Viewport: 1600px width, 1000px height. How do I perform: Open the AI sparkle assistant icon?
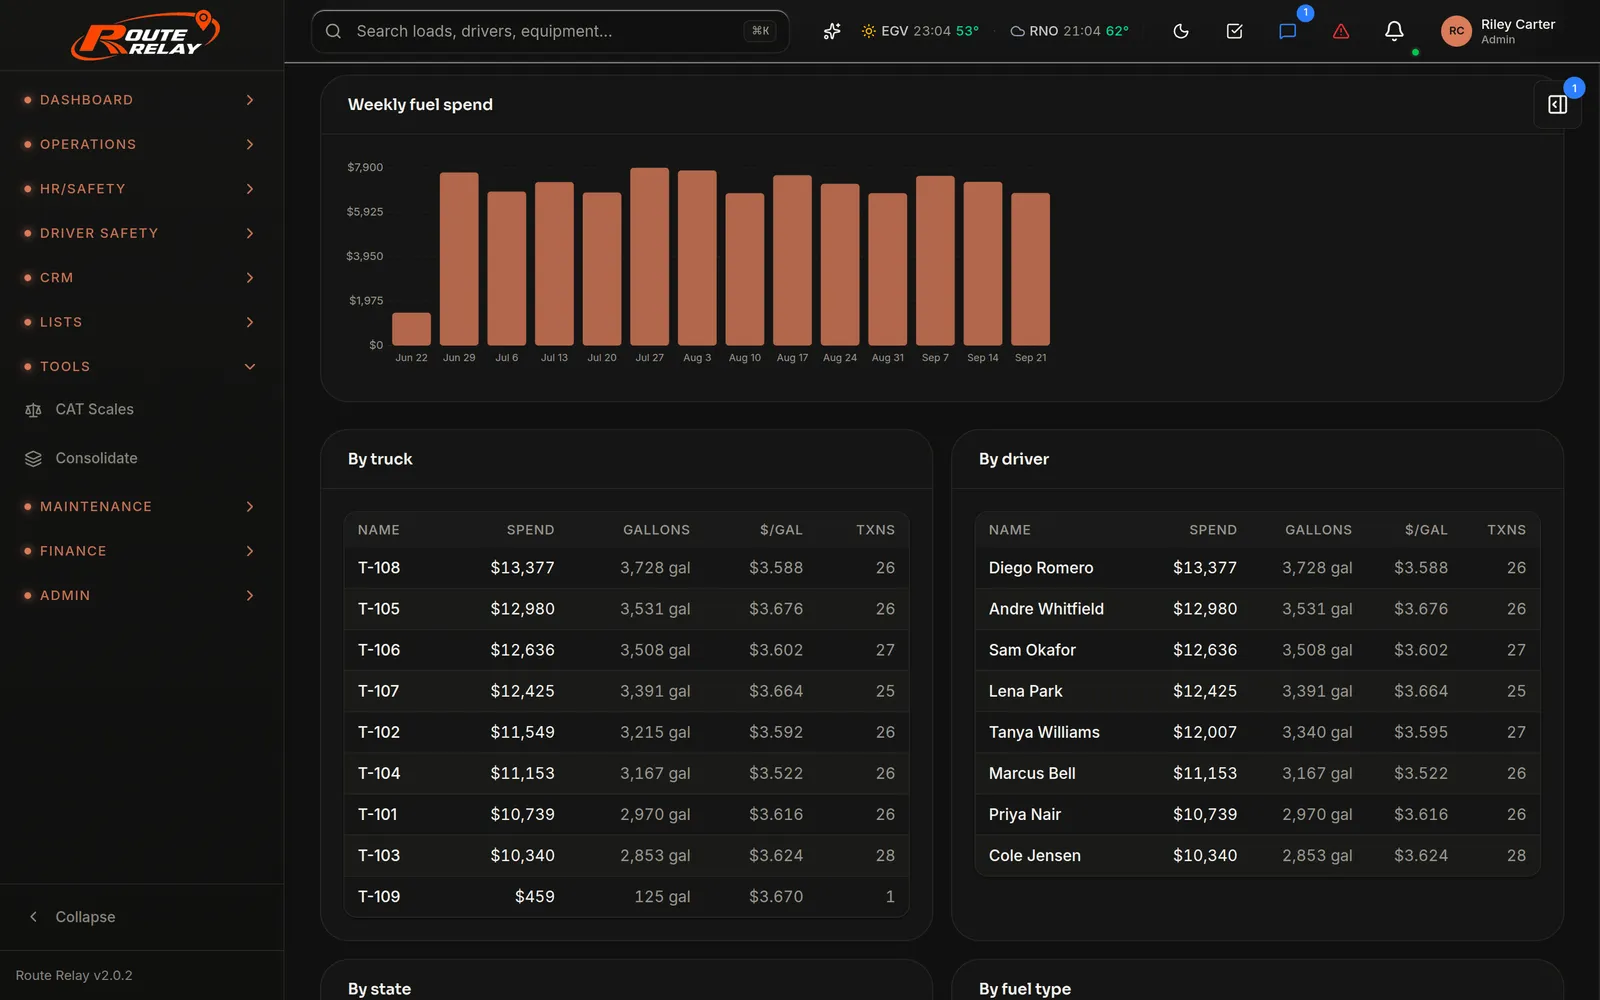pos(832,31)
